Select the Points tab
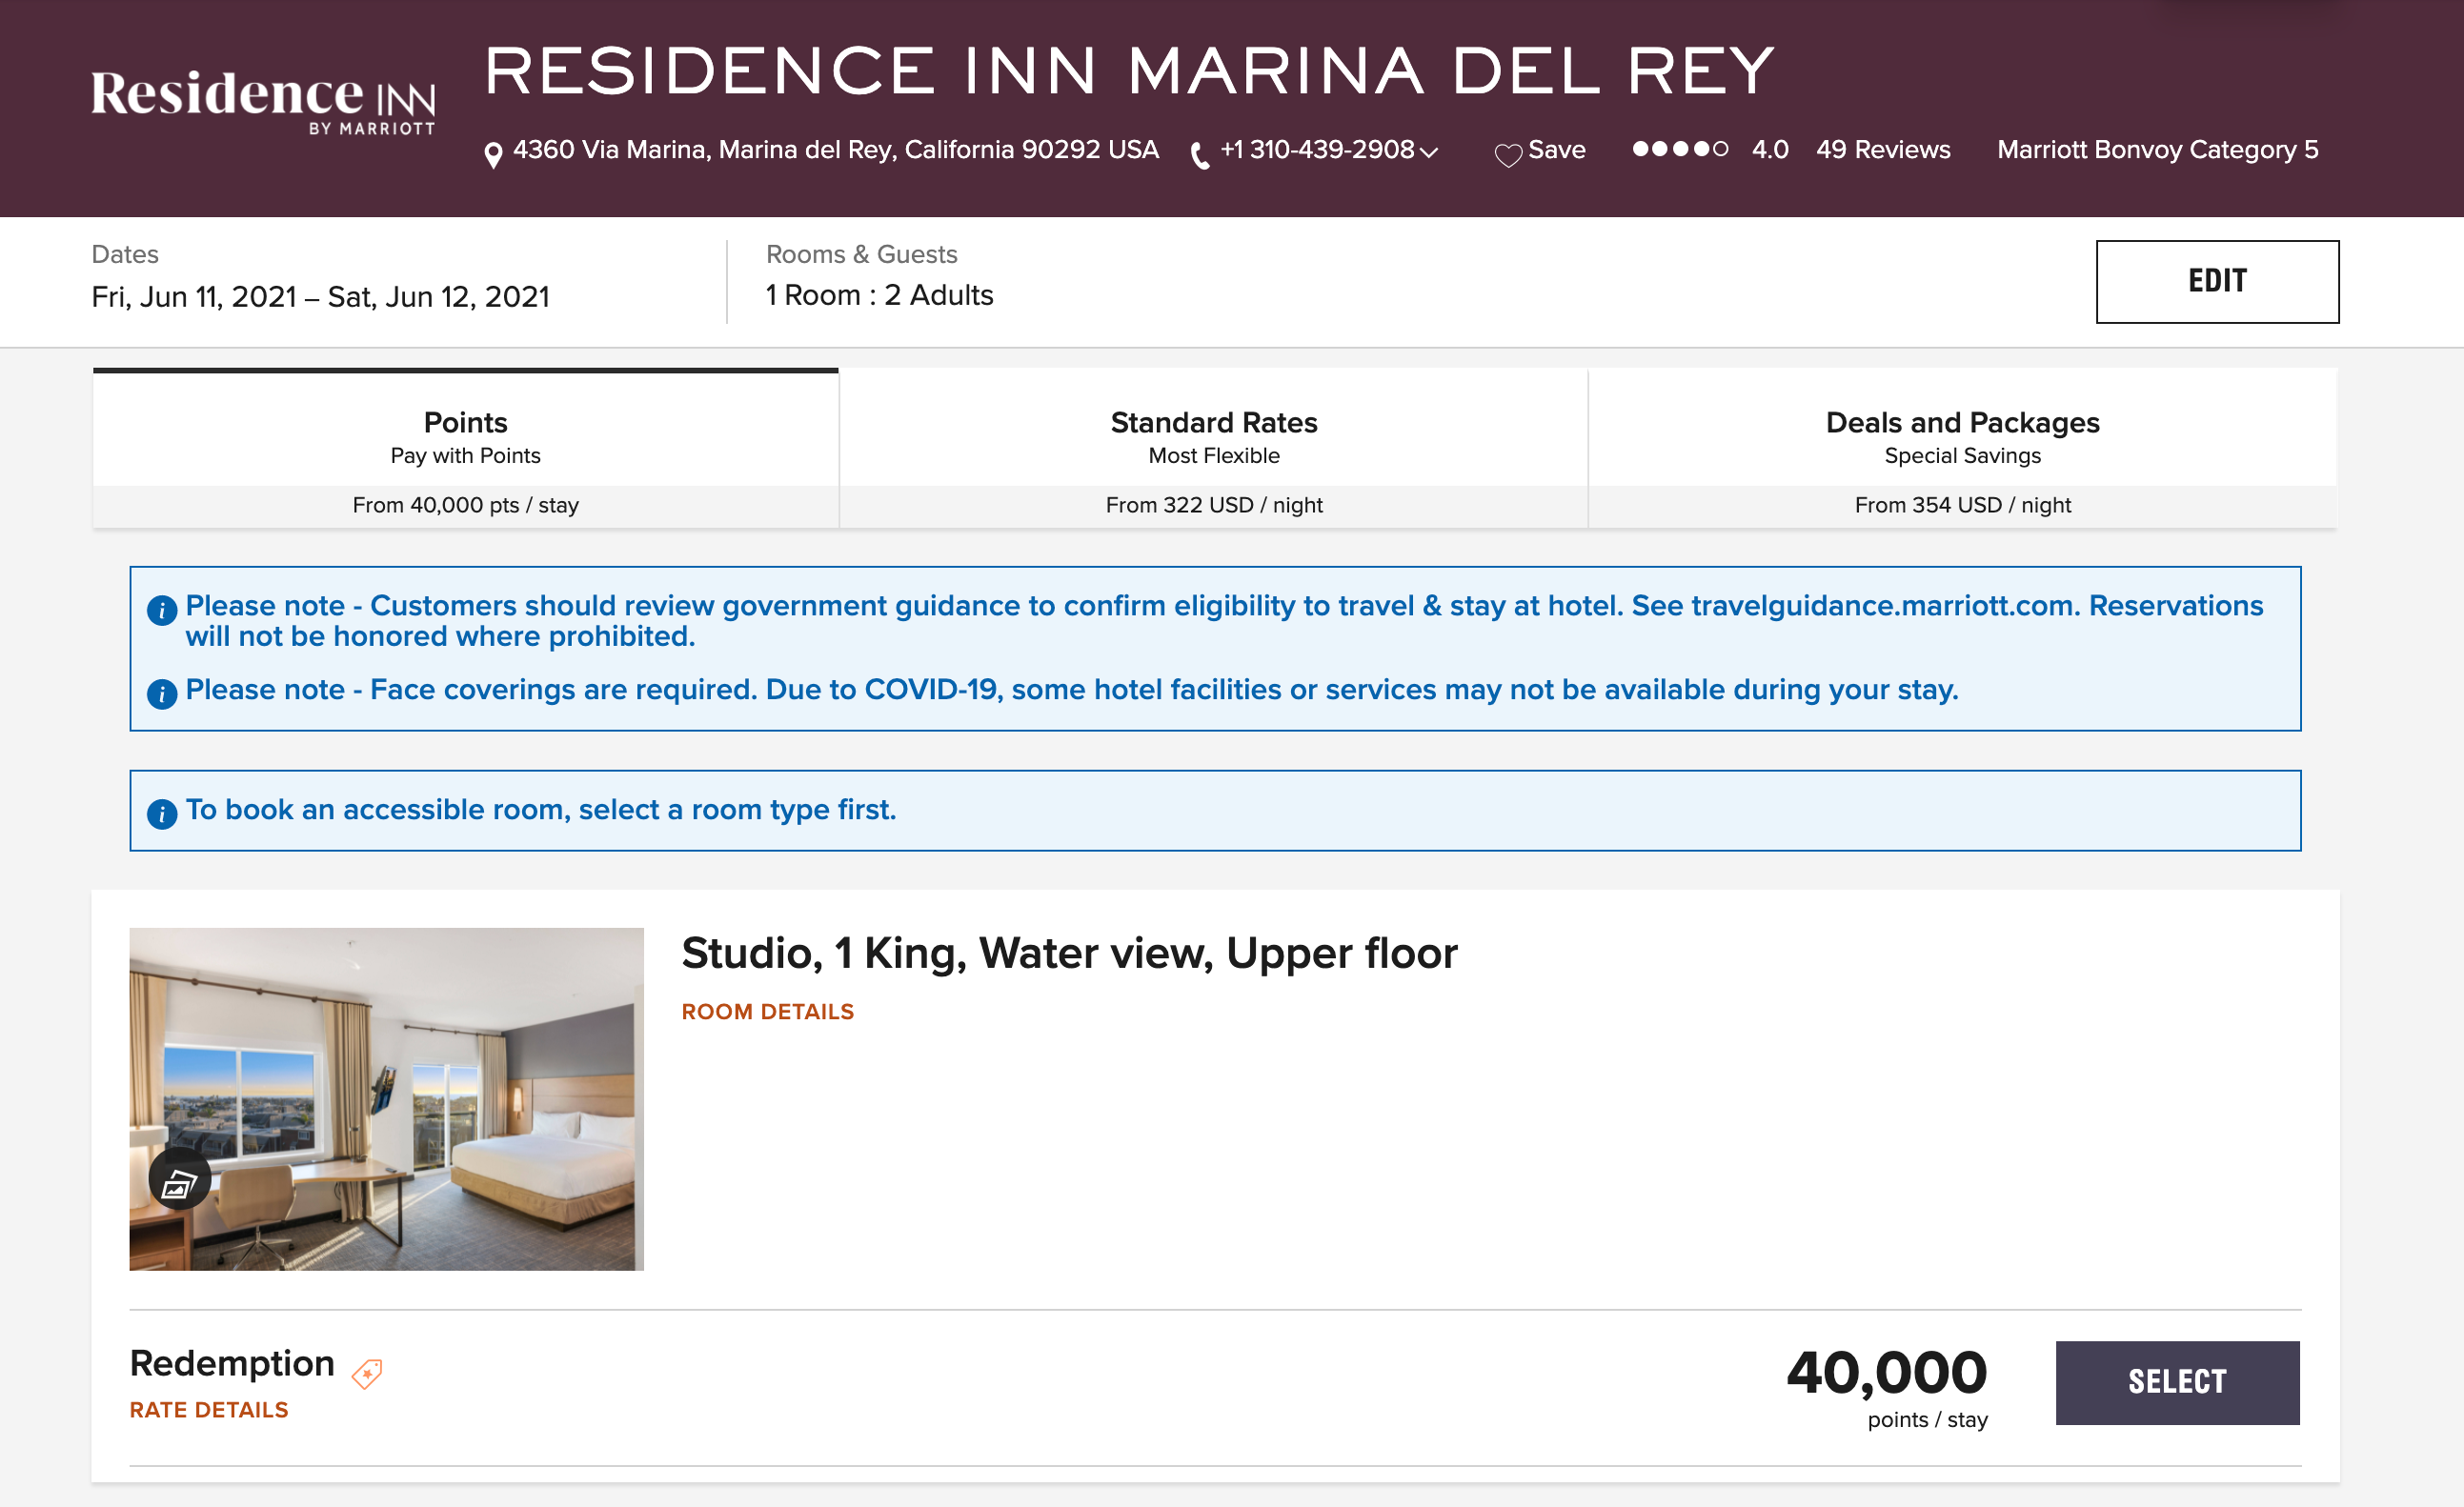2464x1507 pixels. pos(465,448)
